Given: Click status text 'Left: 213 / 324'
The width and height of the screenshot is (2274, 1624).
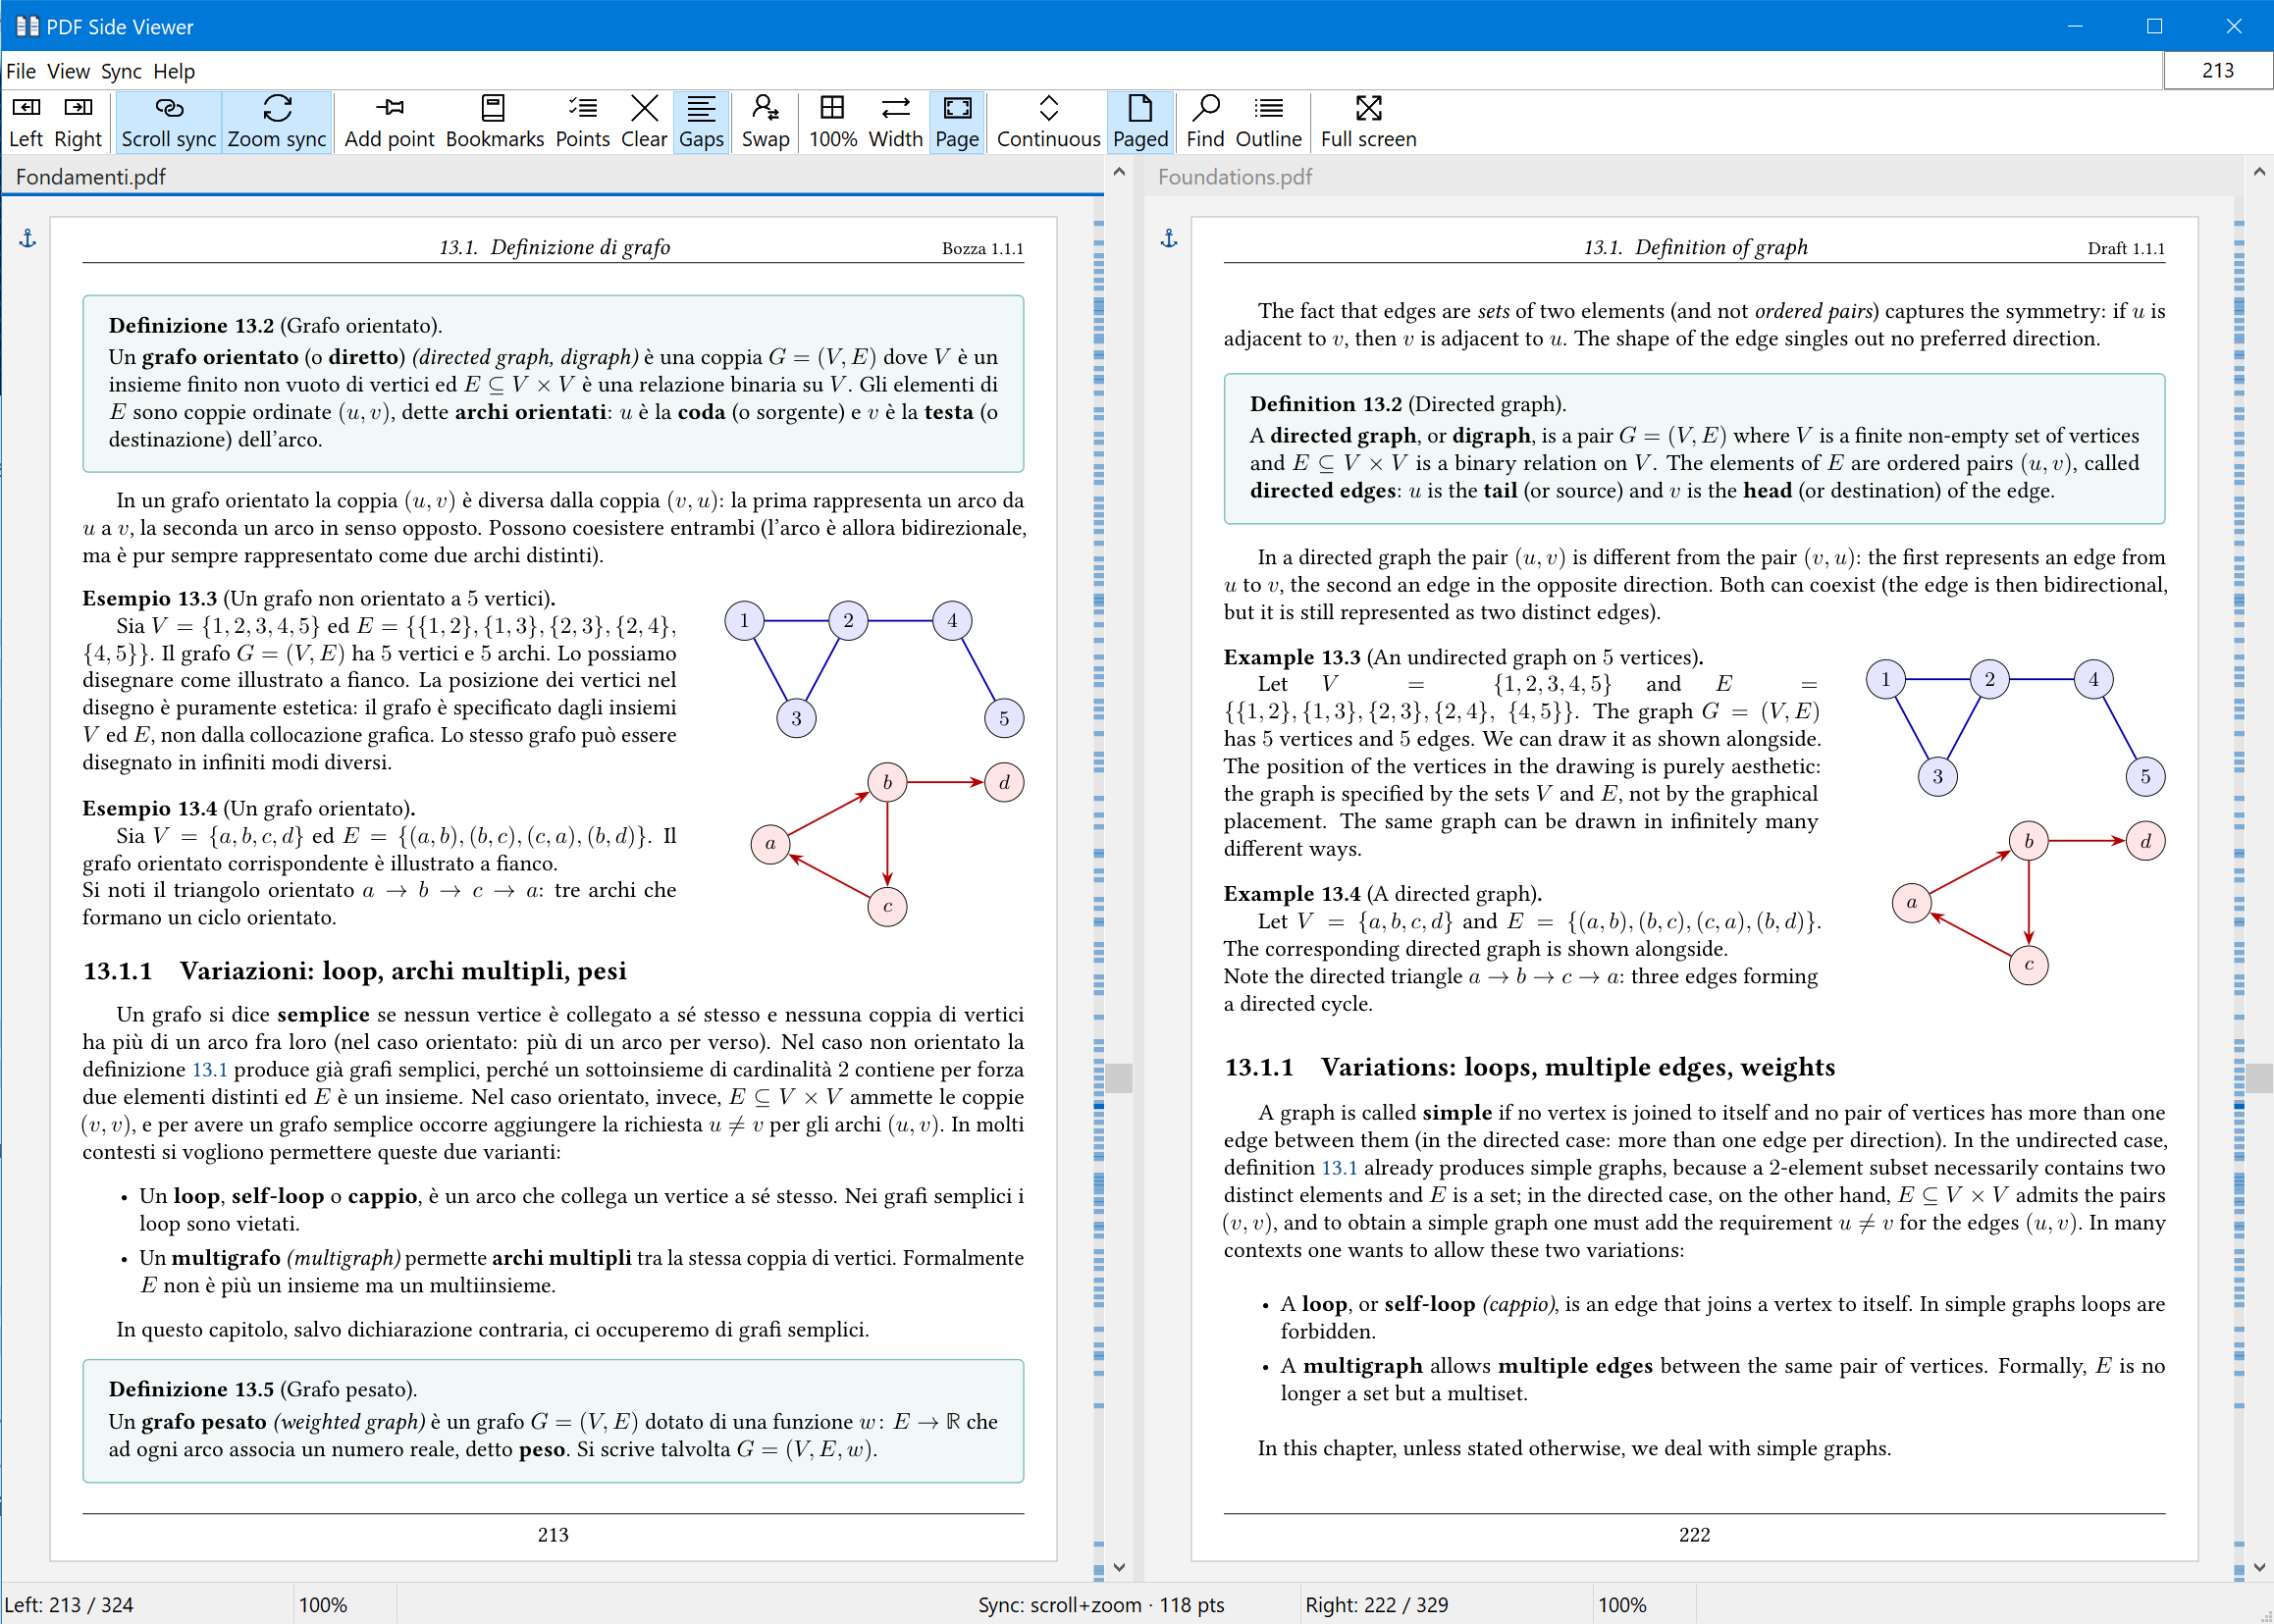Looking at the screenshot, I should click(x=69, y=1605).
